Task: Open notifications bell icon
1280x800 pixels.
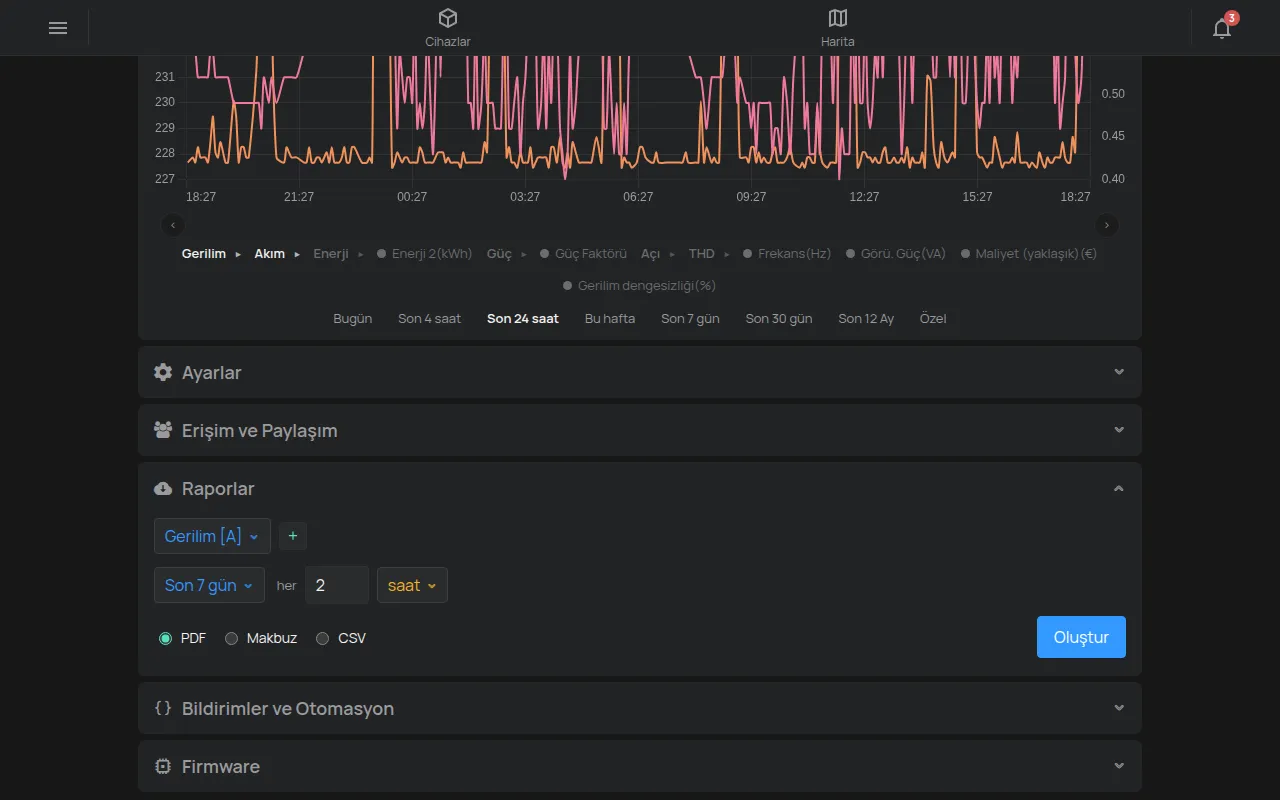Action: tap(1222, 28)
